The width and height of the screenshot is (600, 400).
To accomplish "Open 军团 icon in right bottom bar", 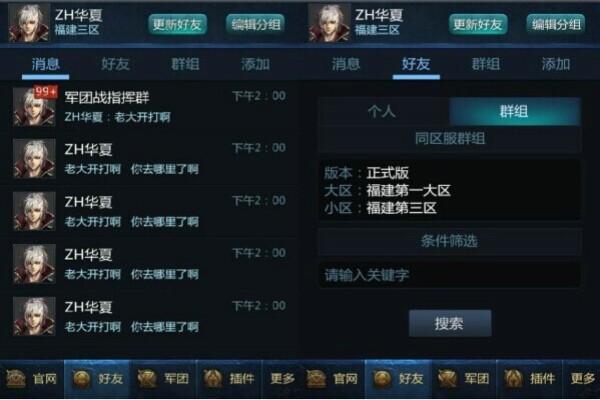I will 447,379.
